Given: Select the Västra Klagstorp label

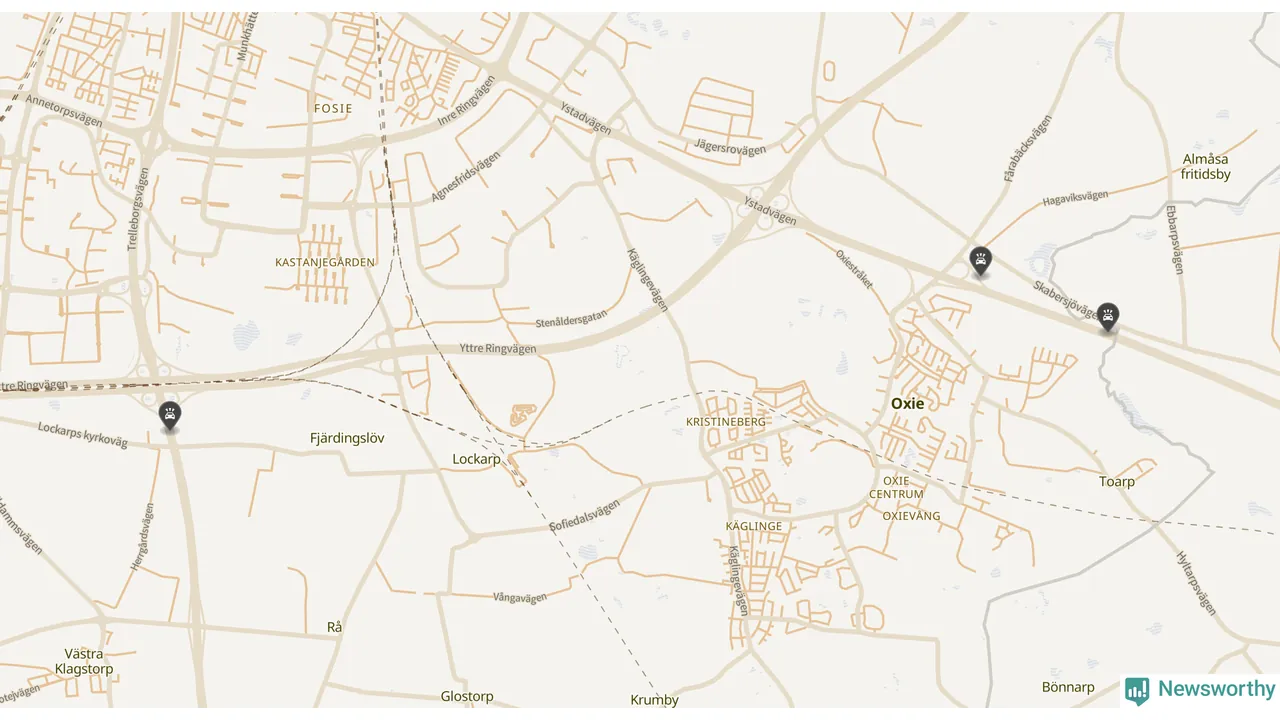Looking at the screenshot, I should [x=84, y=661].
